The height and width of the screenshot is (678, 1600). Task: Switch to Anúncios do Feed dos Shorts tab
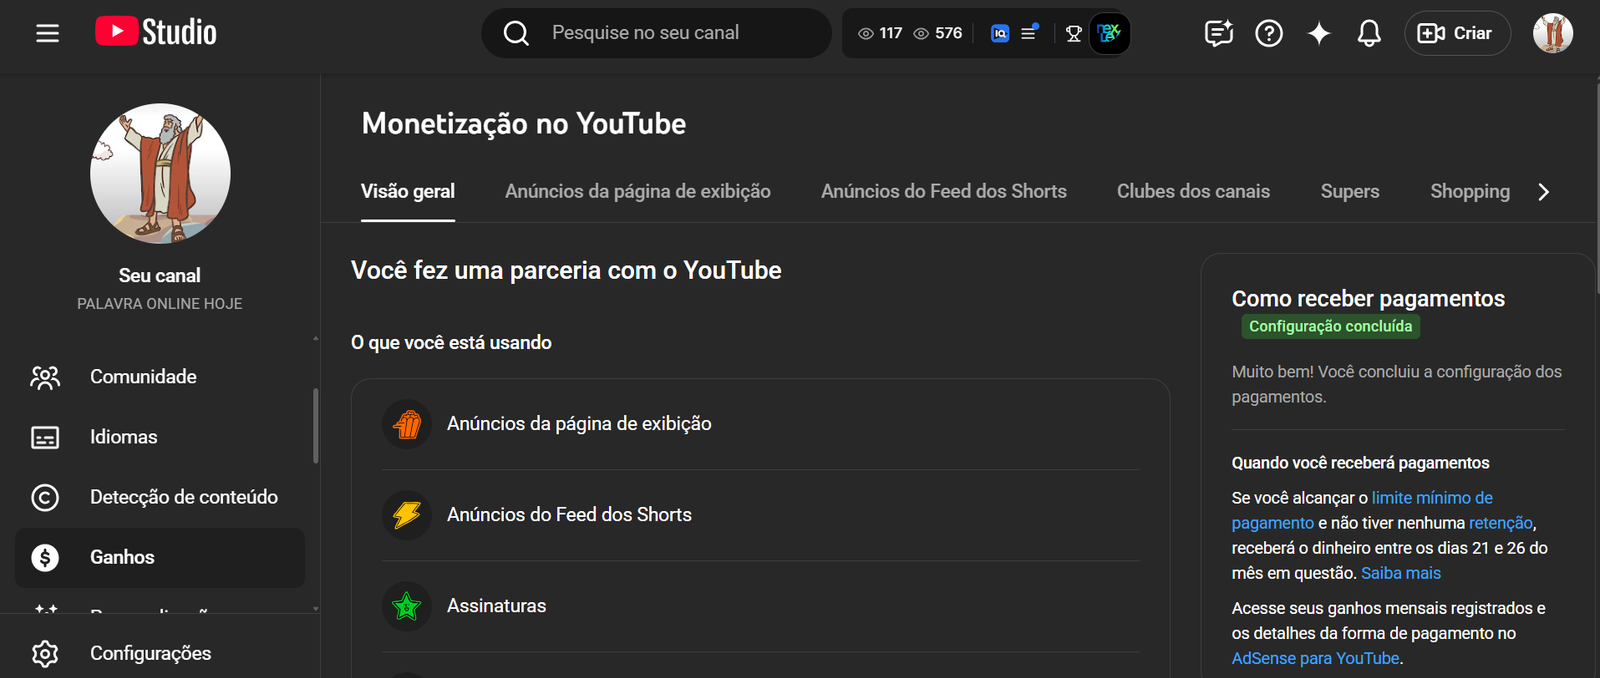tap(944, 191)
